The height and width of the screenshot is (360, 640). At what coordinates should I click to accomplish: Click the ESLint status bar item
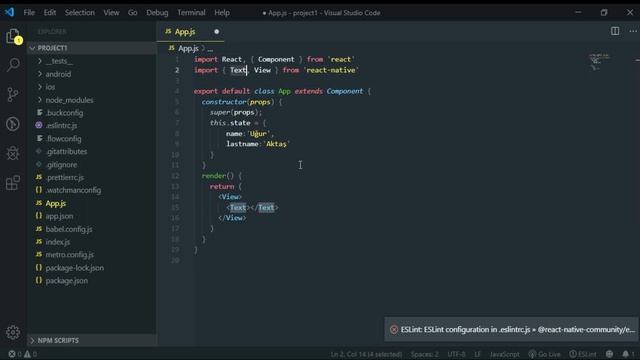pos(583,354)
